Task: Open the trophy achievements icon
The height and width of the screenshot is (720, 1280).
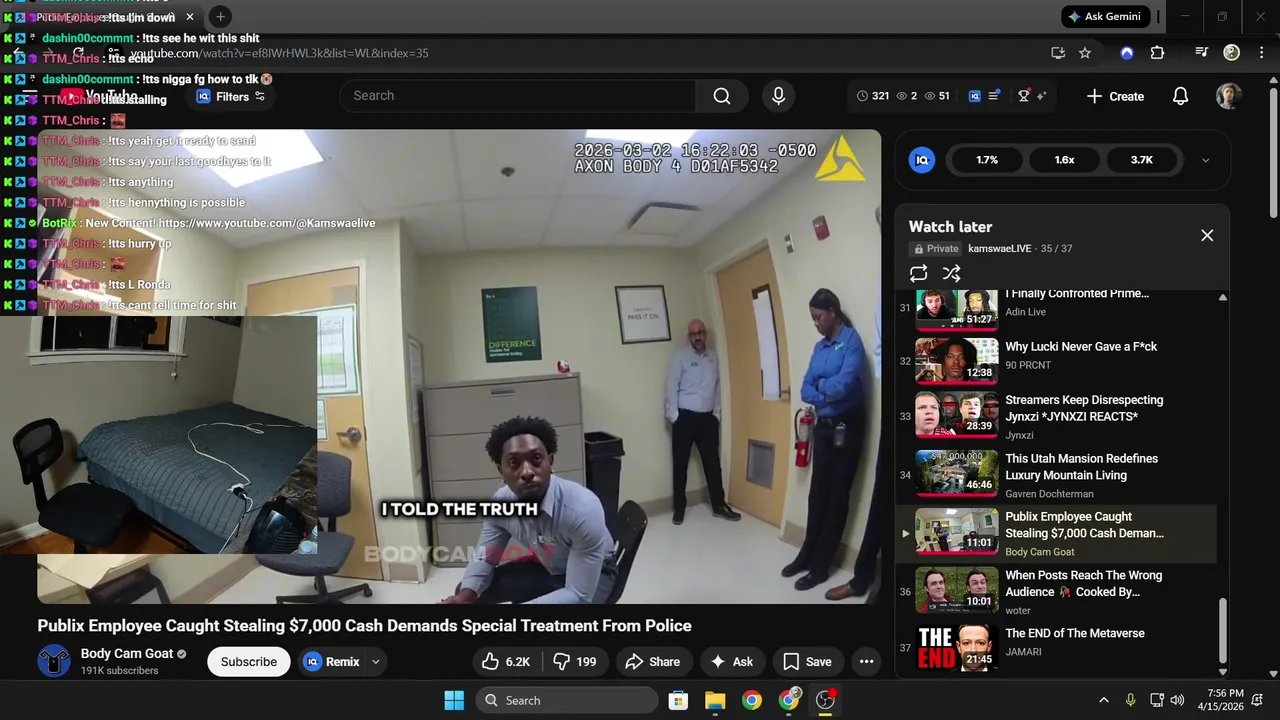Action: point(1024,96)
